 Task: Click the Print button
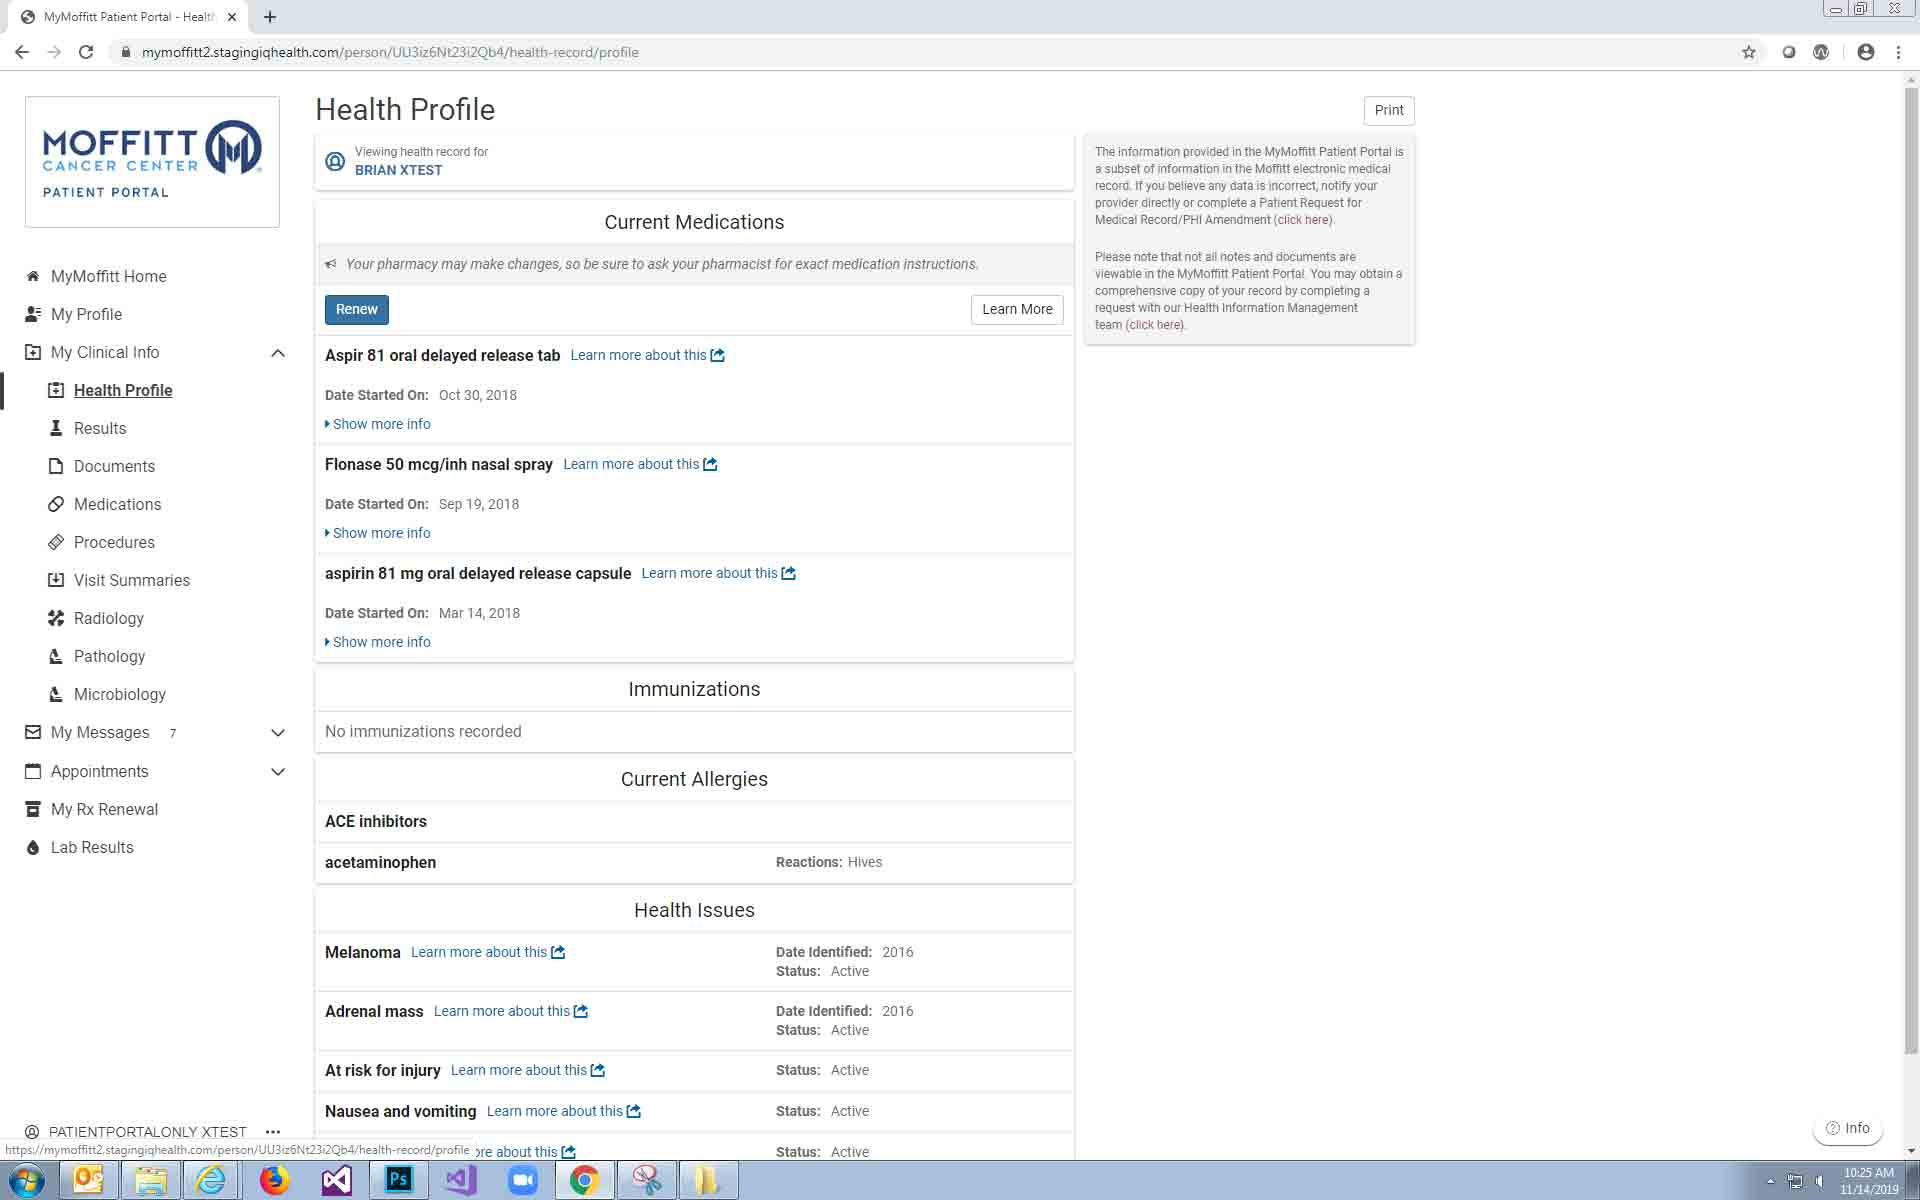1388,110
